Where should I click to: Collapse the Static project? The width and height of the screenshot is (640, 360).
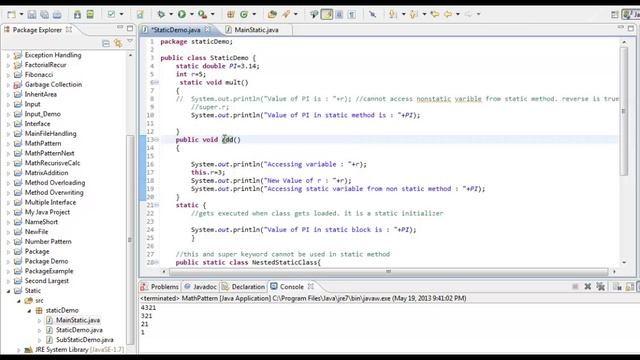[x=8, y=291]
